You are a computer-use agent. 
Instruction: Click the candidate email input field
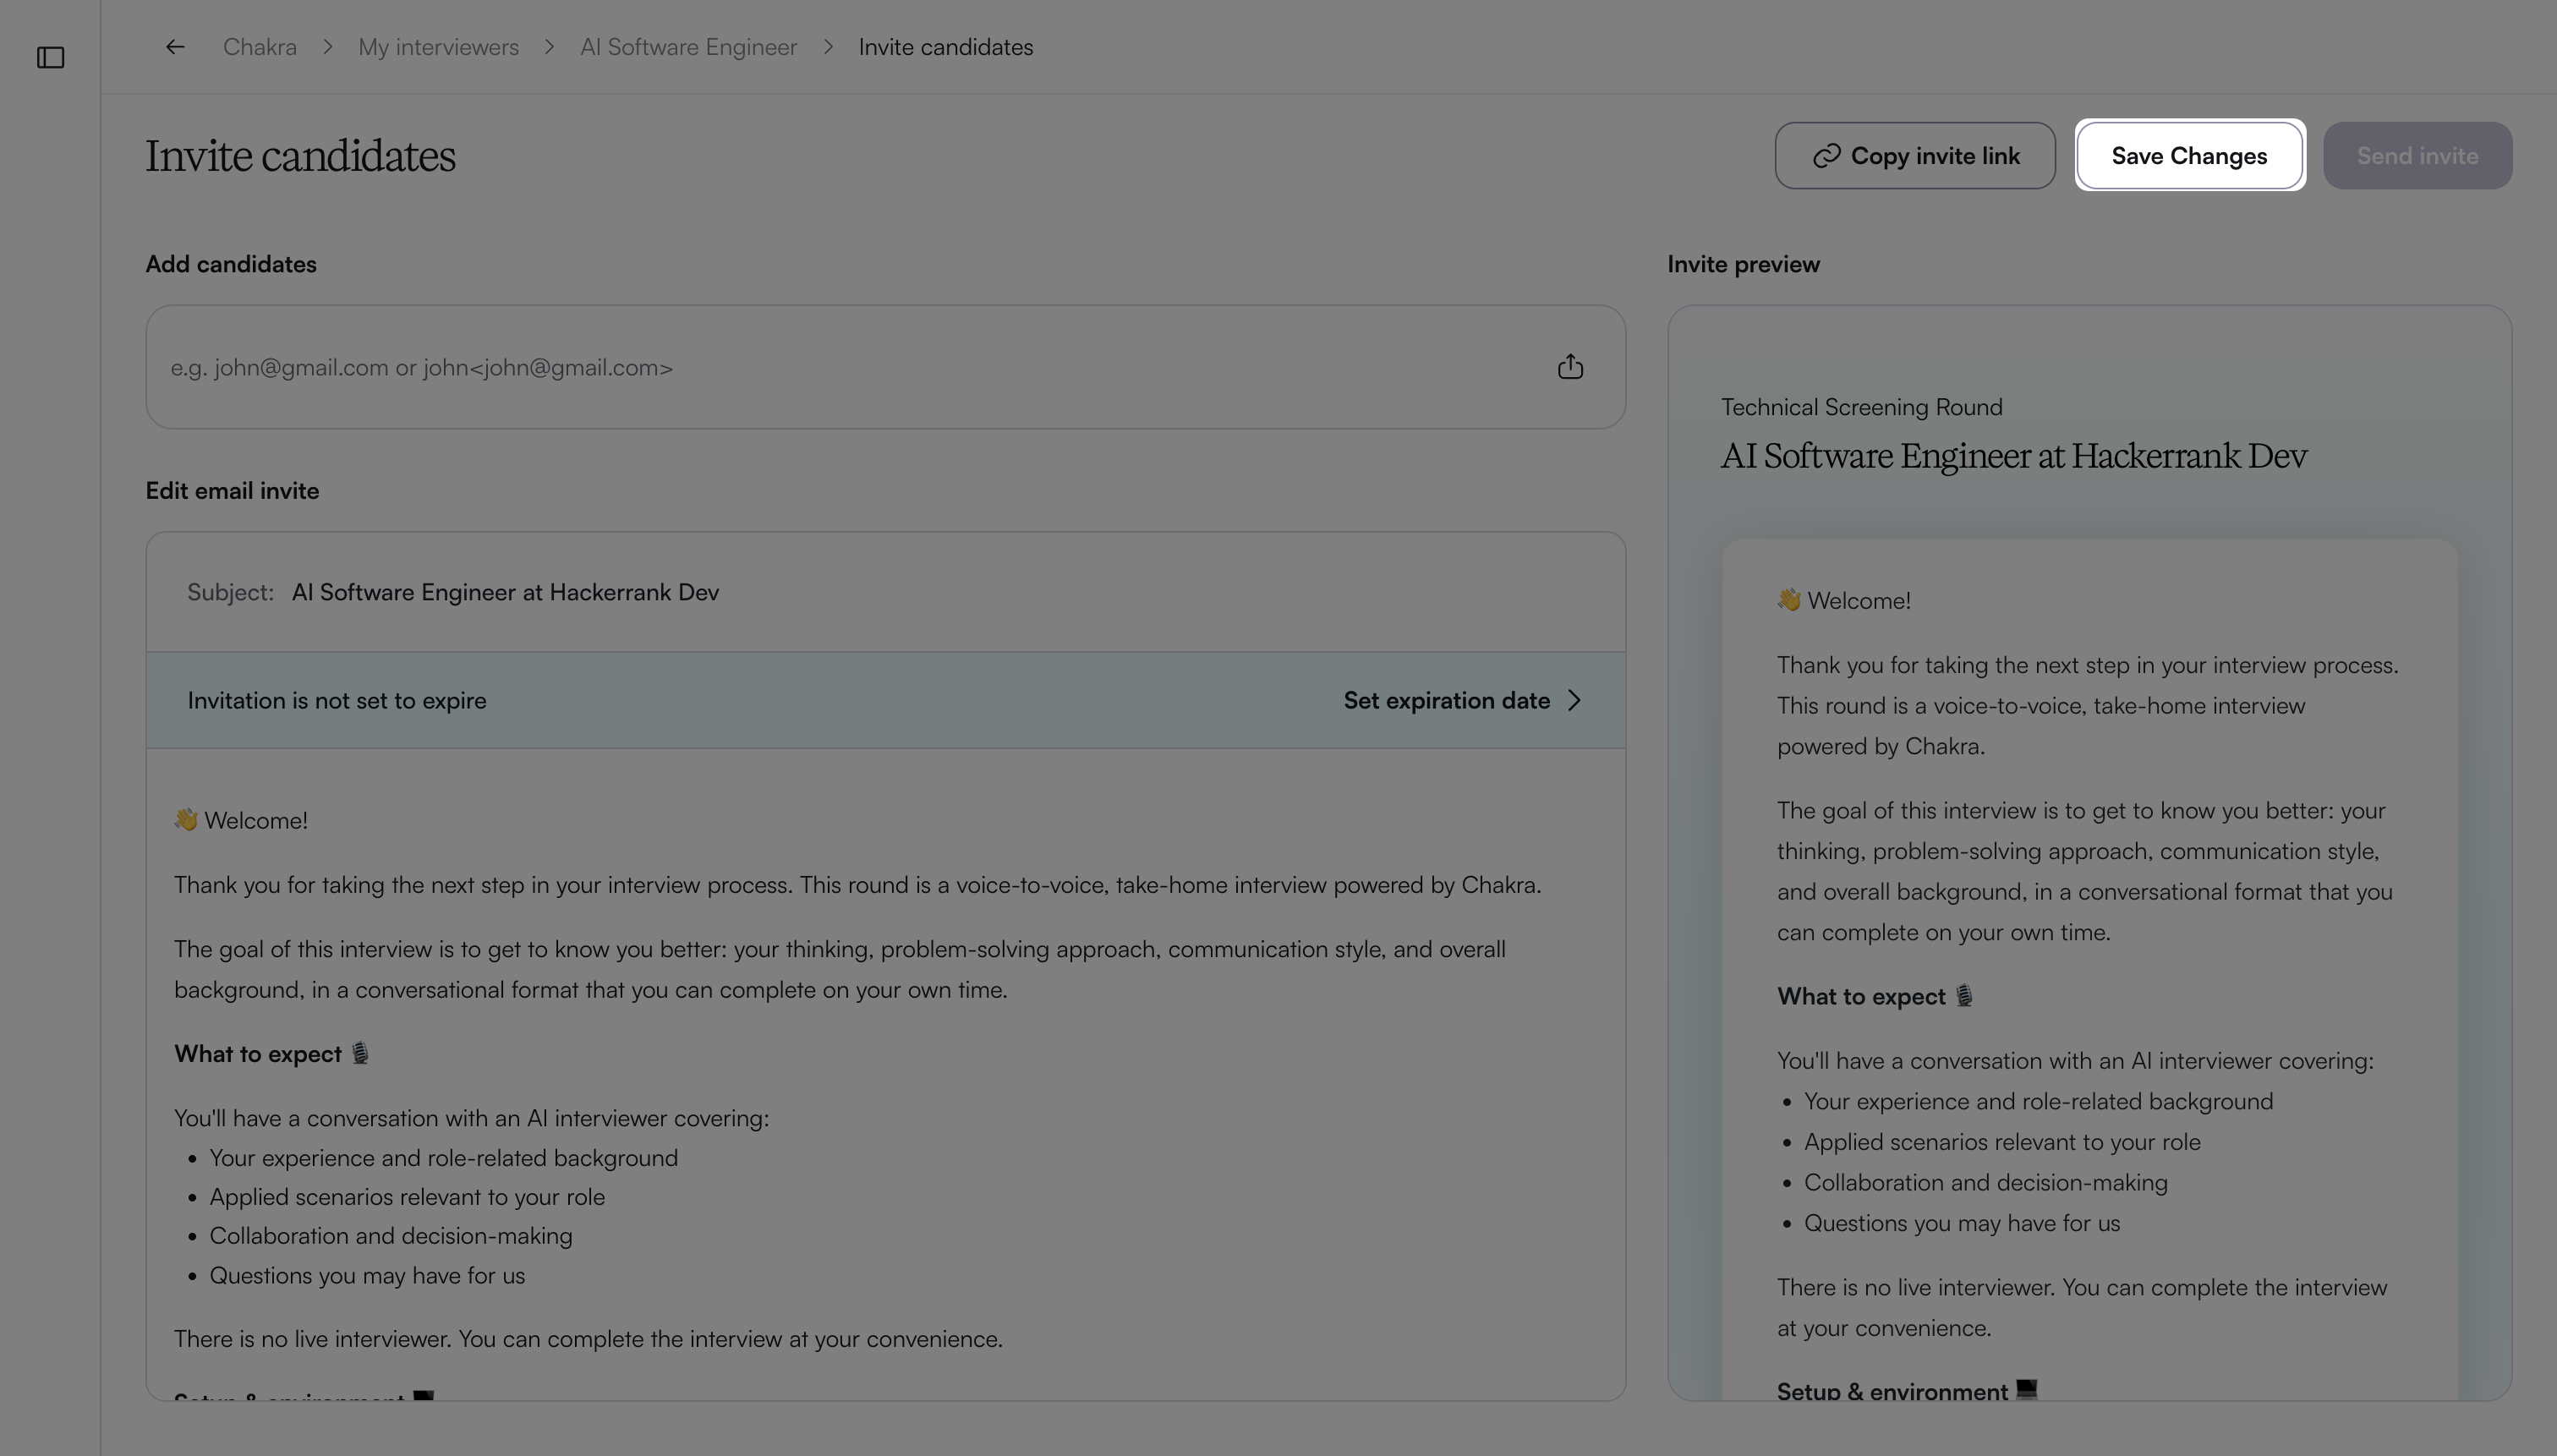(886, 367)
